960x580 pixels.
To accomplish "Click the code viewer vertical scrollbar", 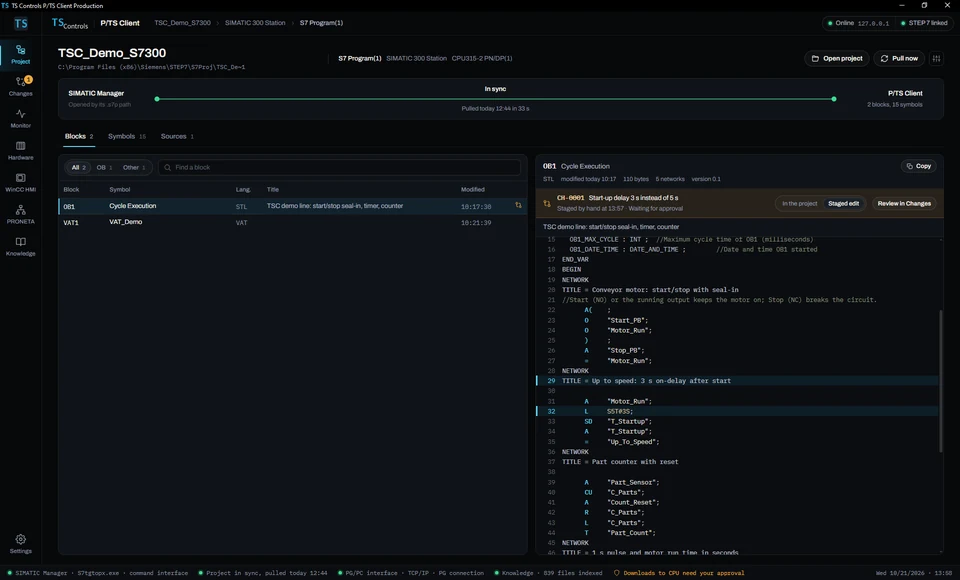I will (x=940, y=381).
